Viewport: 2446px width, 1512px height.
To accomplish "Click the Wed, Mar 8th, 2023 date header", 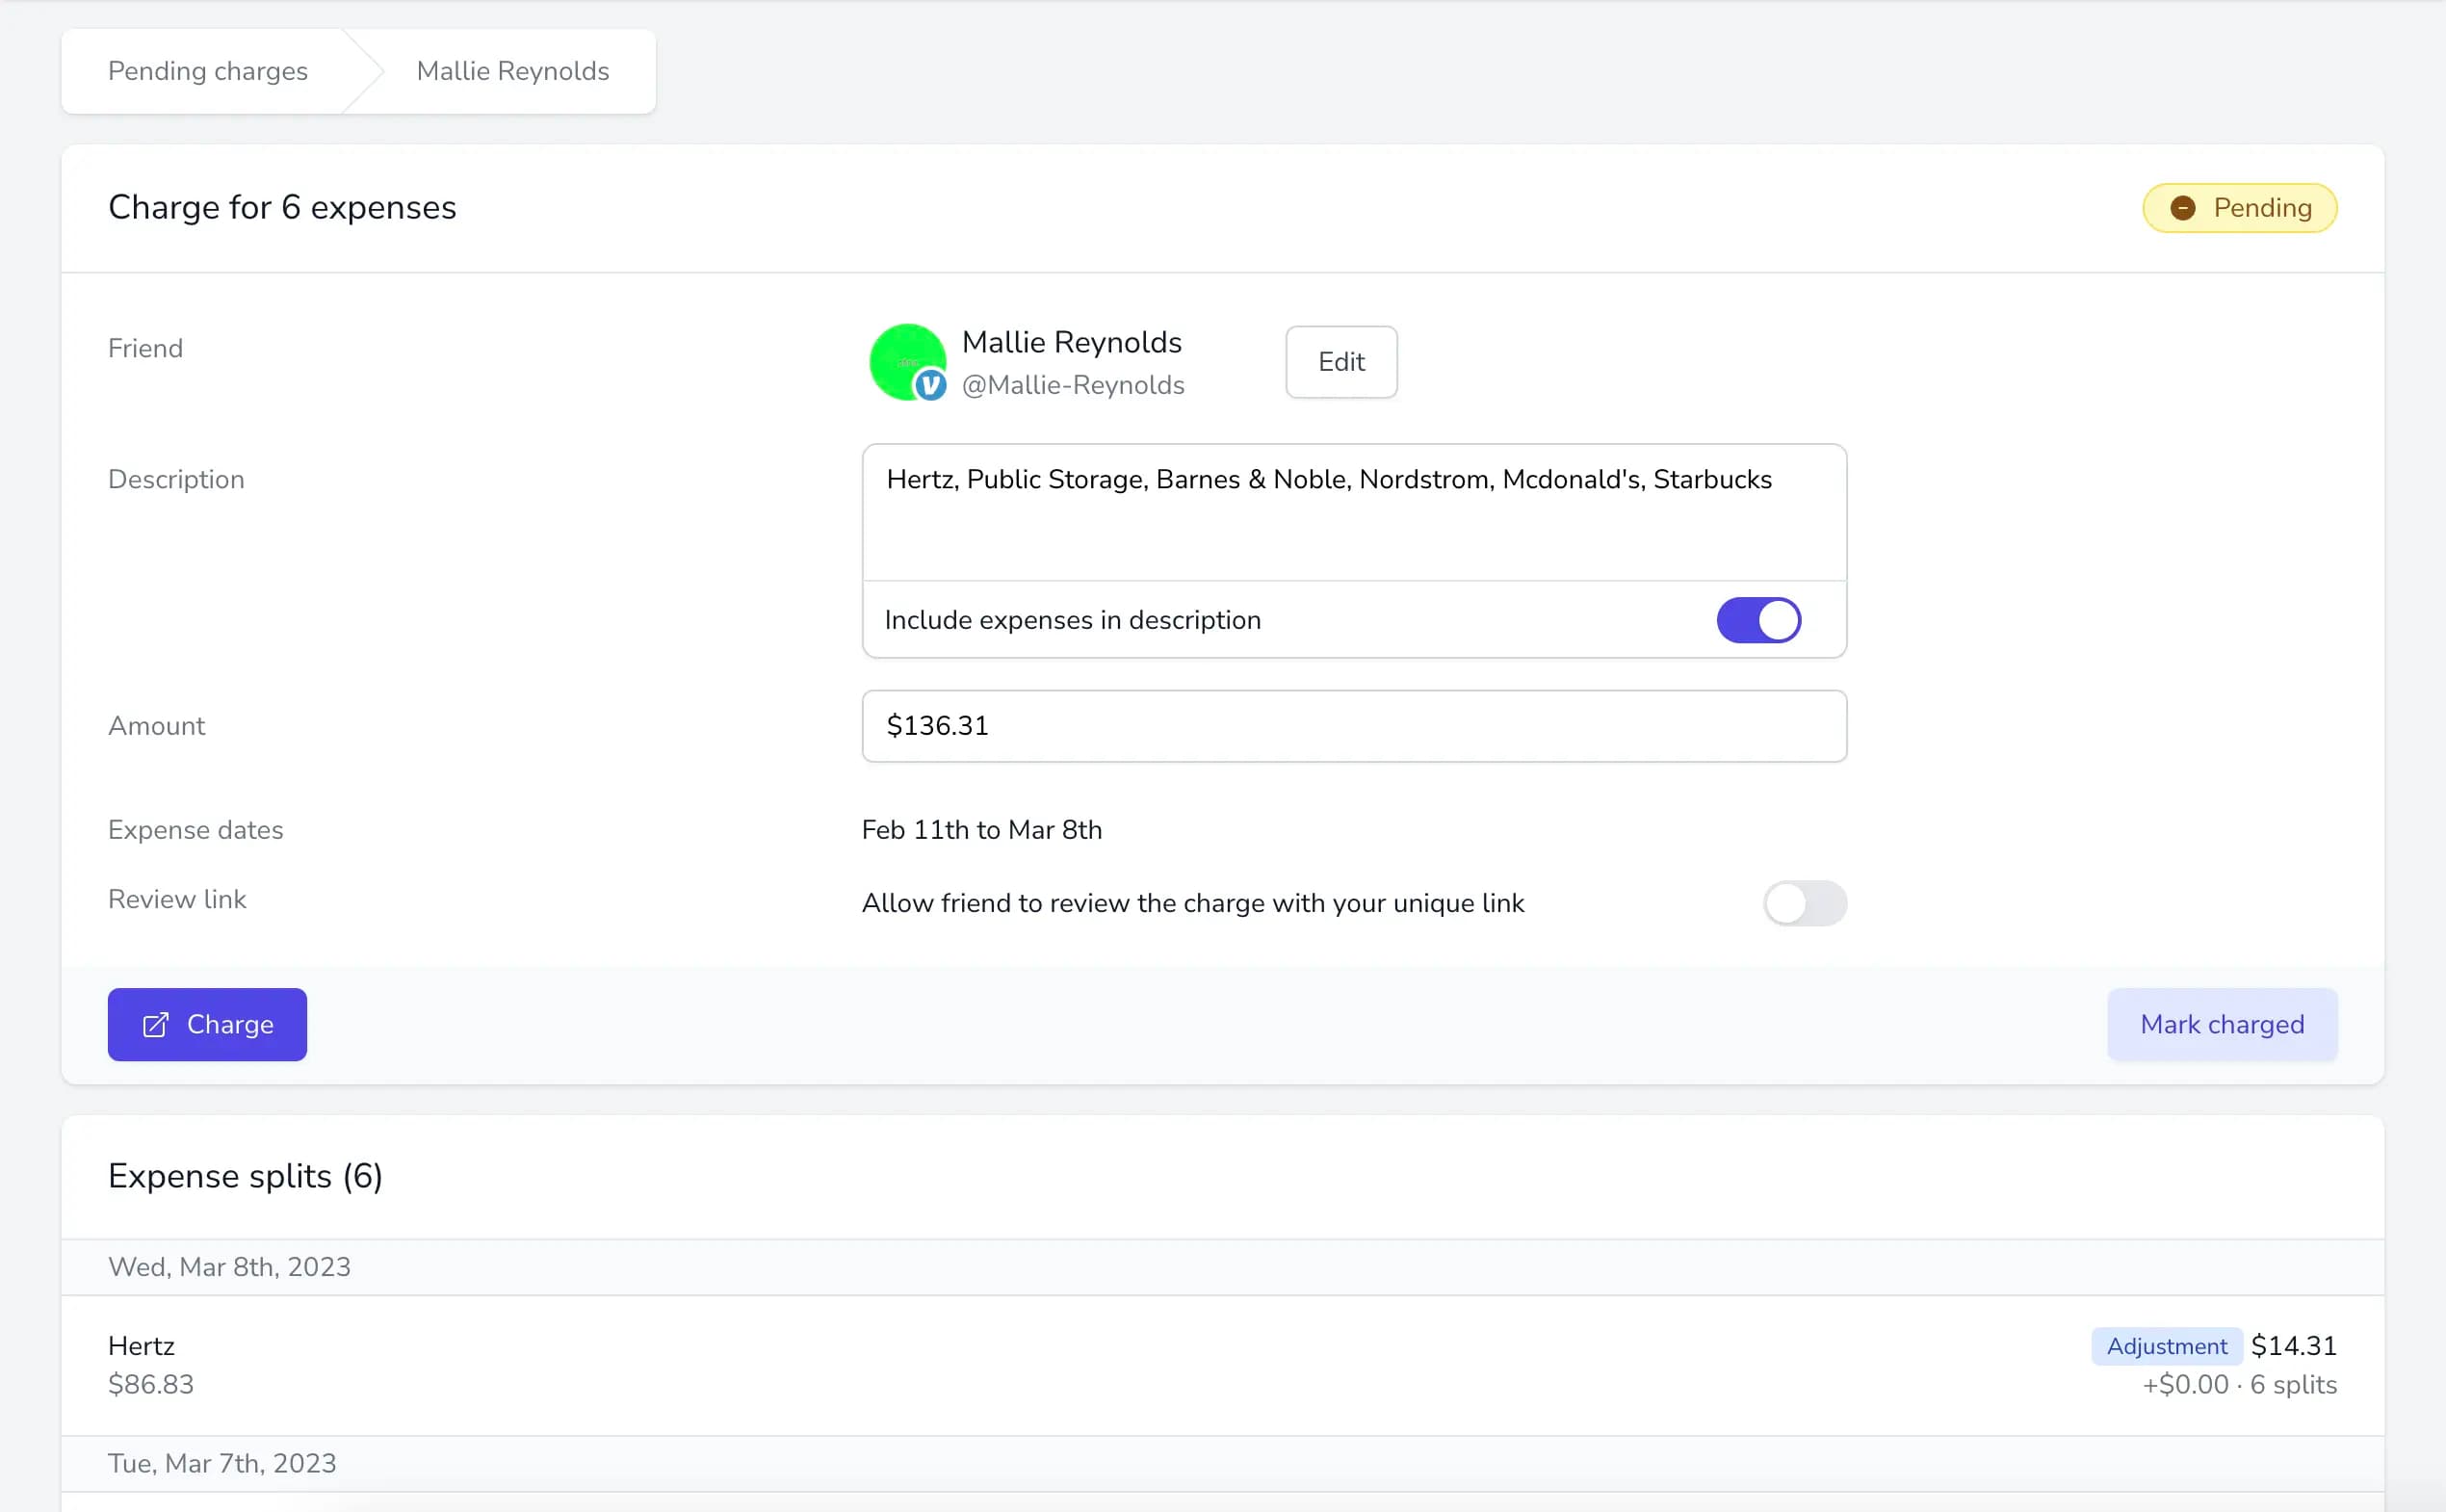I will coord(229,1267).
